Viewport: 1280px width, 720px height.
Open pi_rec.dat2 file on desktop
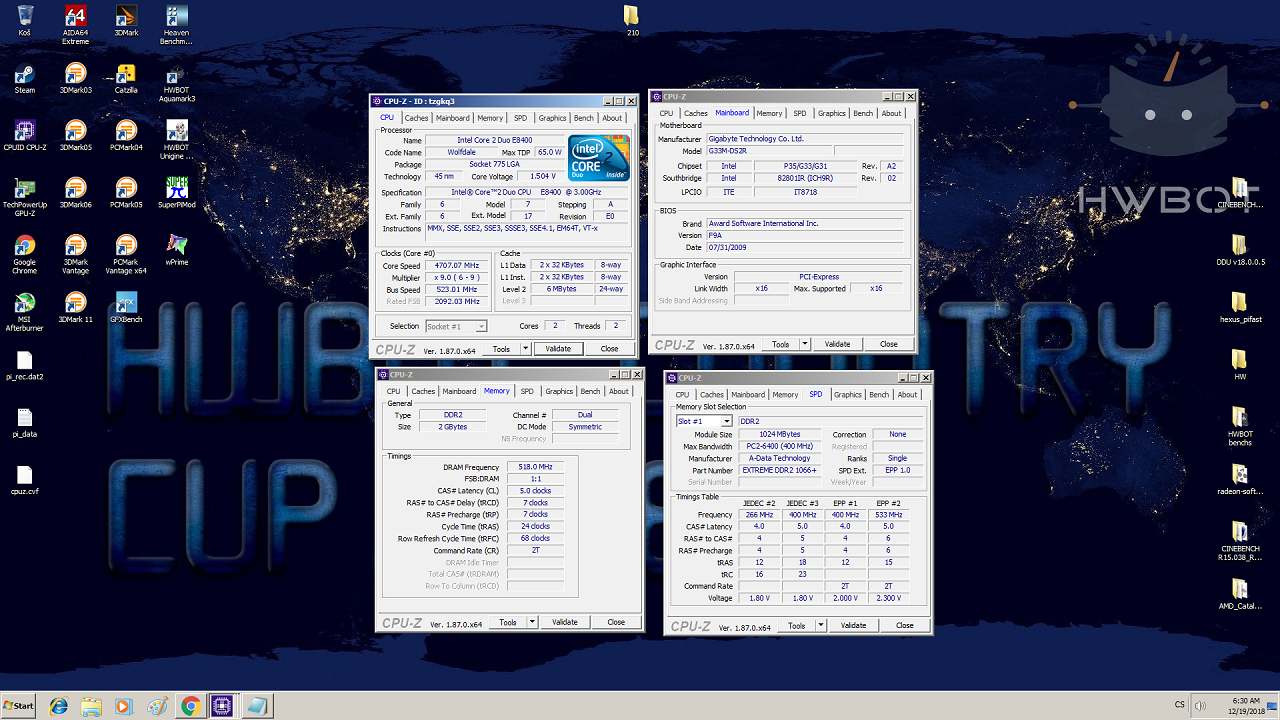tap(24, 366)
